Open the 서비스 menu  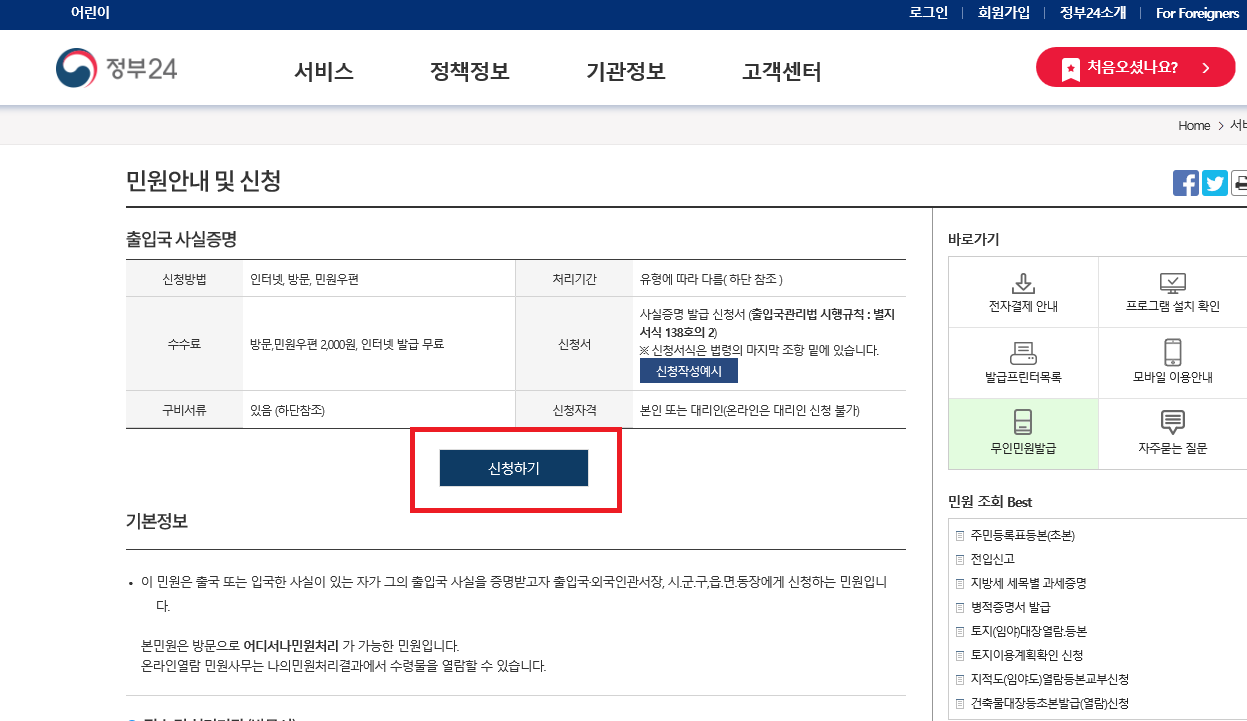point(324,71)
